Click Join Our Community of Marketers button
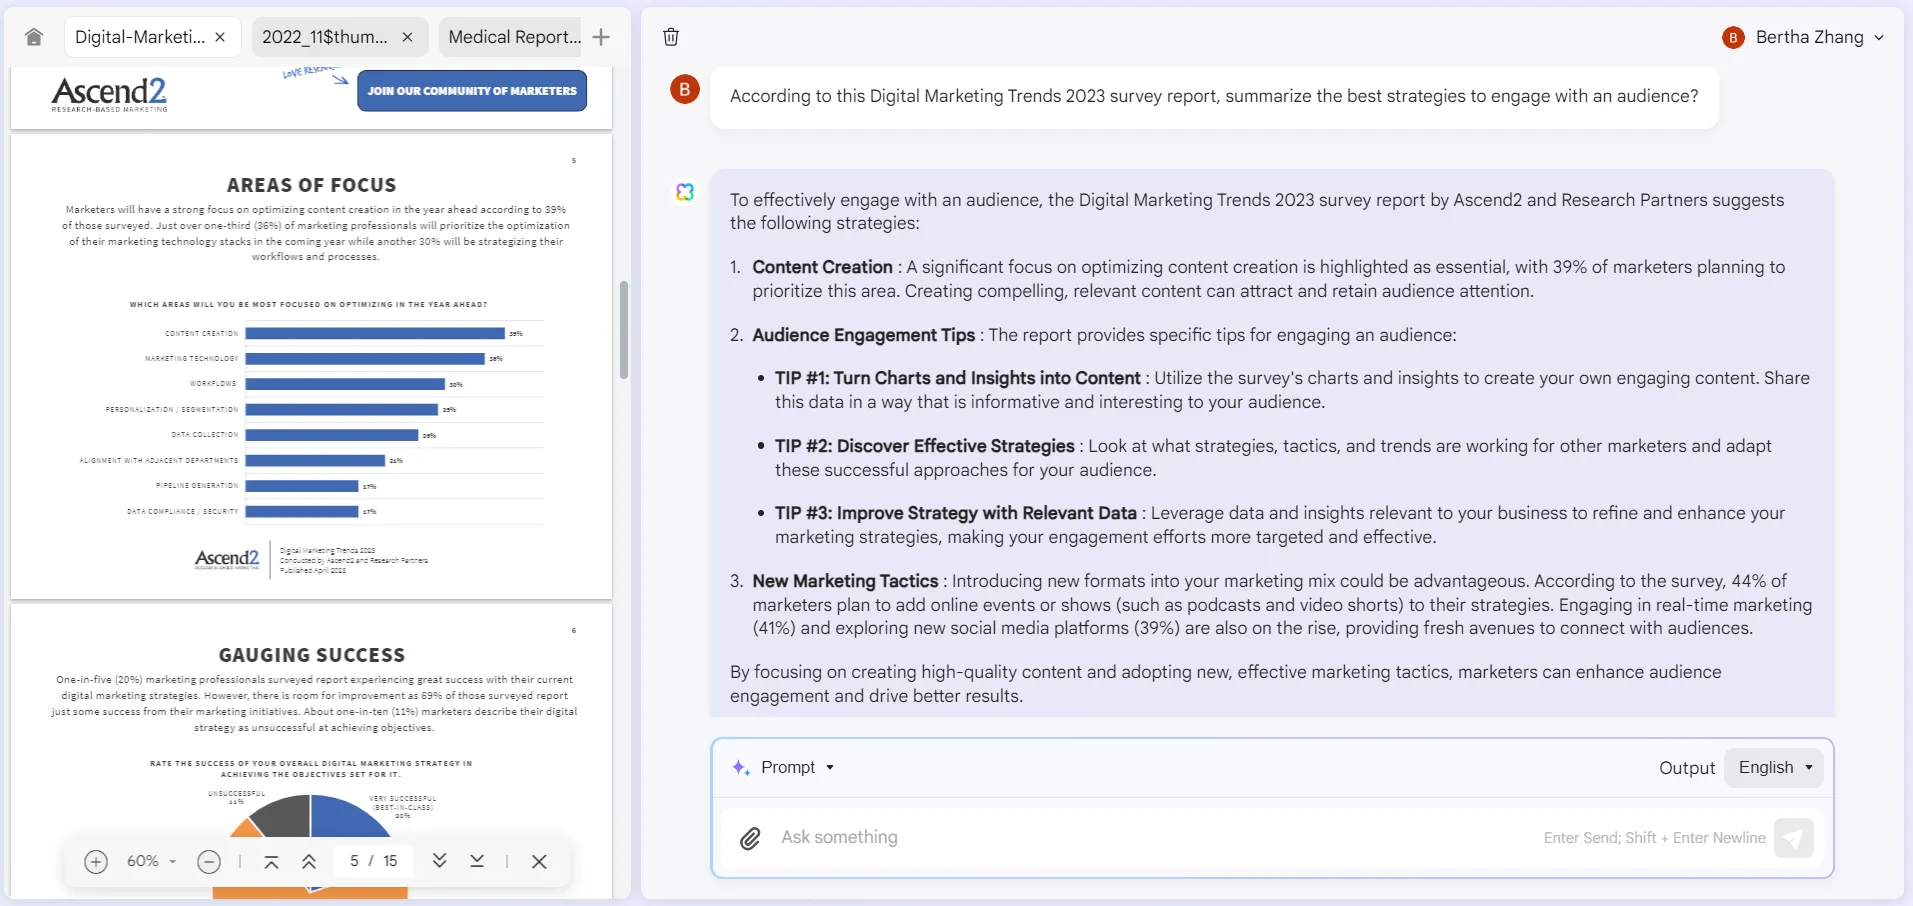Viewport: 1913px width, 906px height. coord(472,91)
